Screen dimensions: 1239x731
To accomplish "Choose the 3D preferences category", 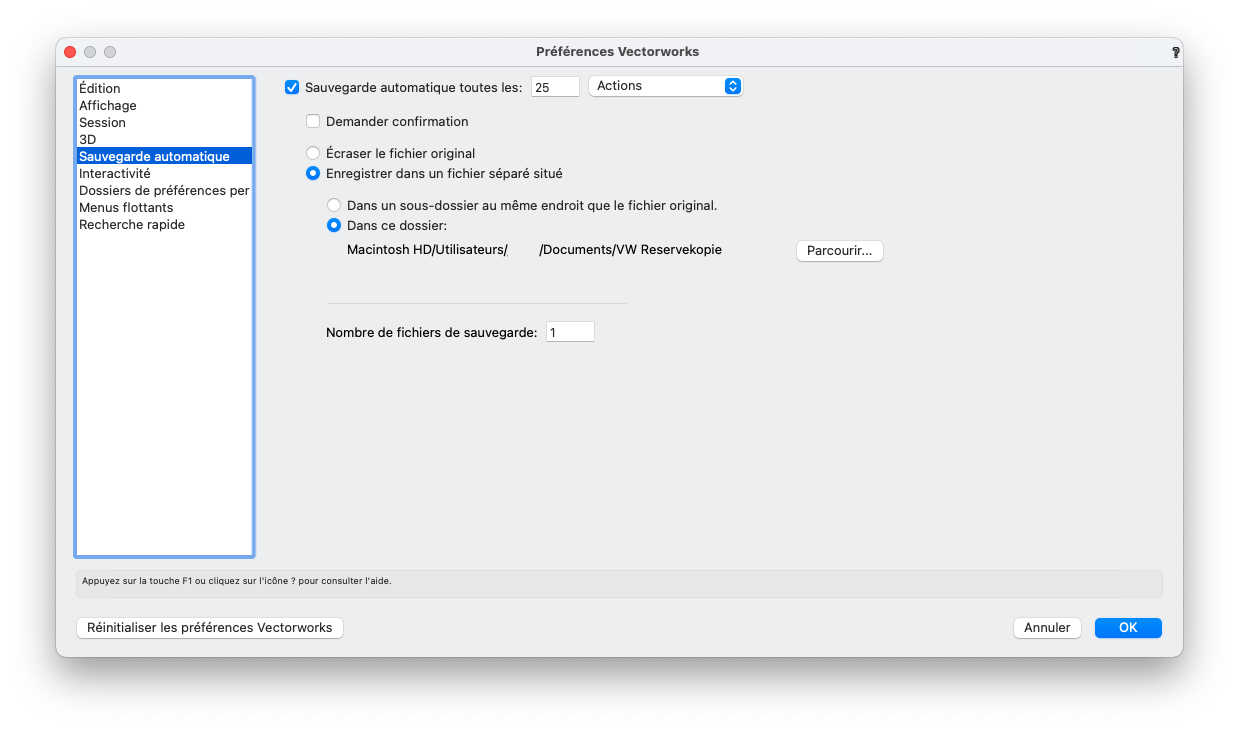I will 164,140.
